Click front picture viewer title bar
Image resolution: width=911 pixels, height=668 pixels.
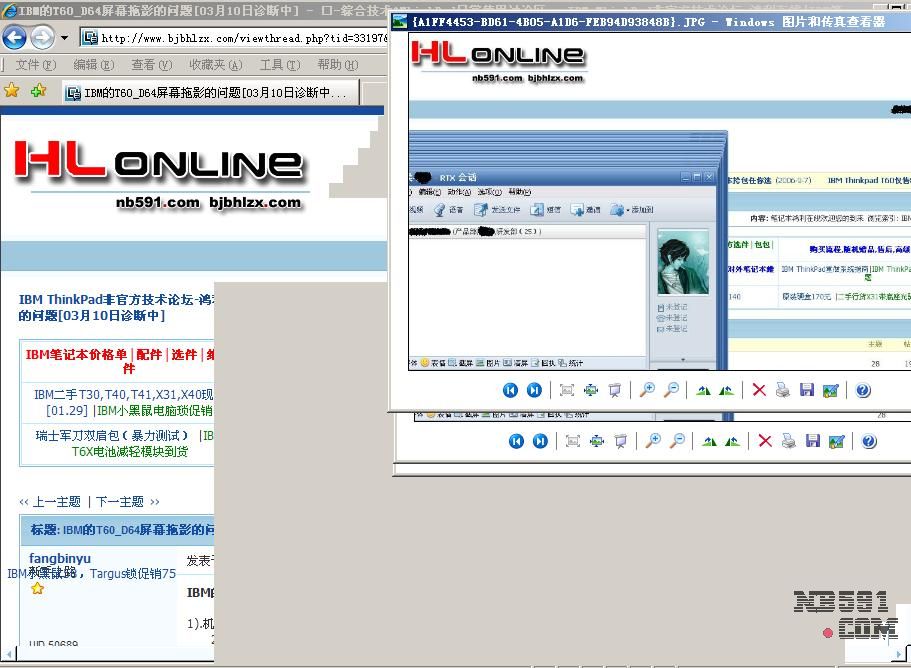tap(650, 22)
